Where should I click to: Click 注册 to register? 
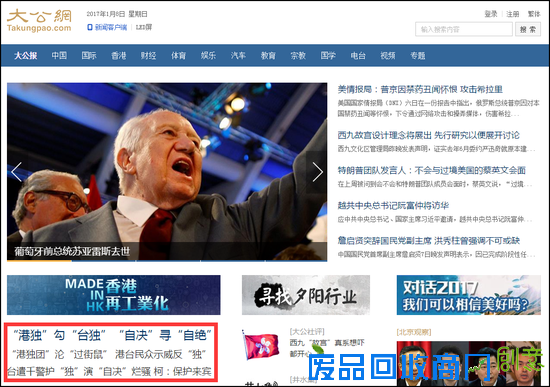[512, 14]
